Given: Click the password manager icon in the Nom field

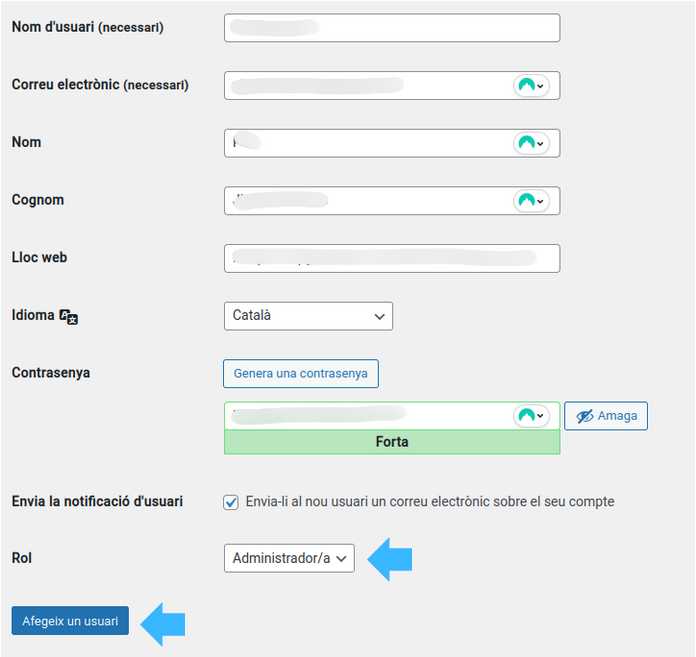Looking at the screenshot, I should 530,143.
